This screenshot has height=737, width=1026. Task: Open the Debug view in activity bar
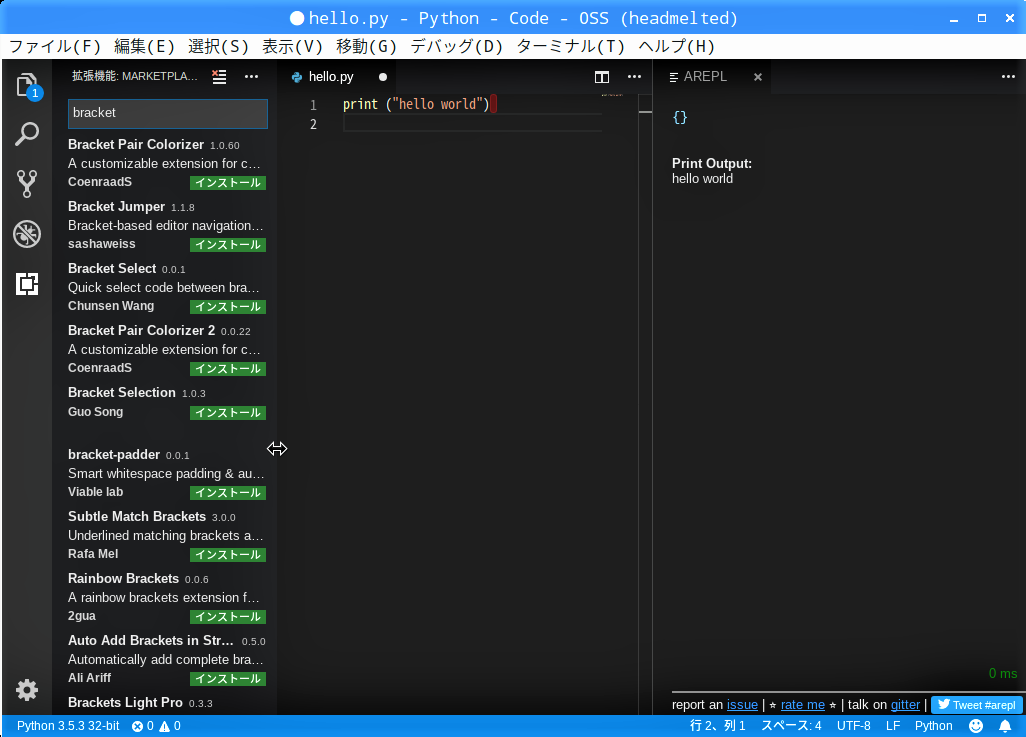pyautogui.click(x=27, y=234)
